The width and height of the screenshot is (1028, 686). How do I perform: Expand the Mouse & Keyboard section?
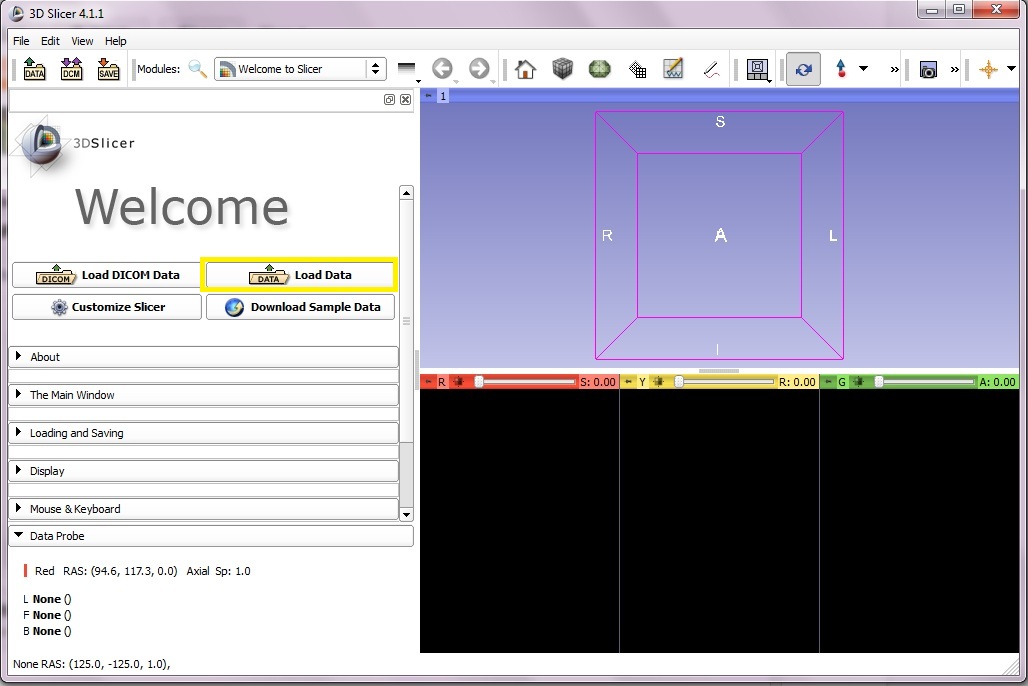(203, 509)
